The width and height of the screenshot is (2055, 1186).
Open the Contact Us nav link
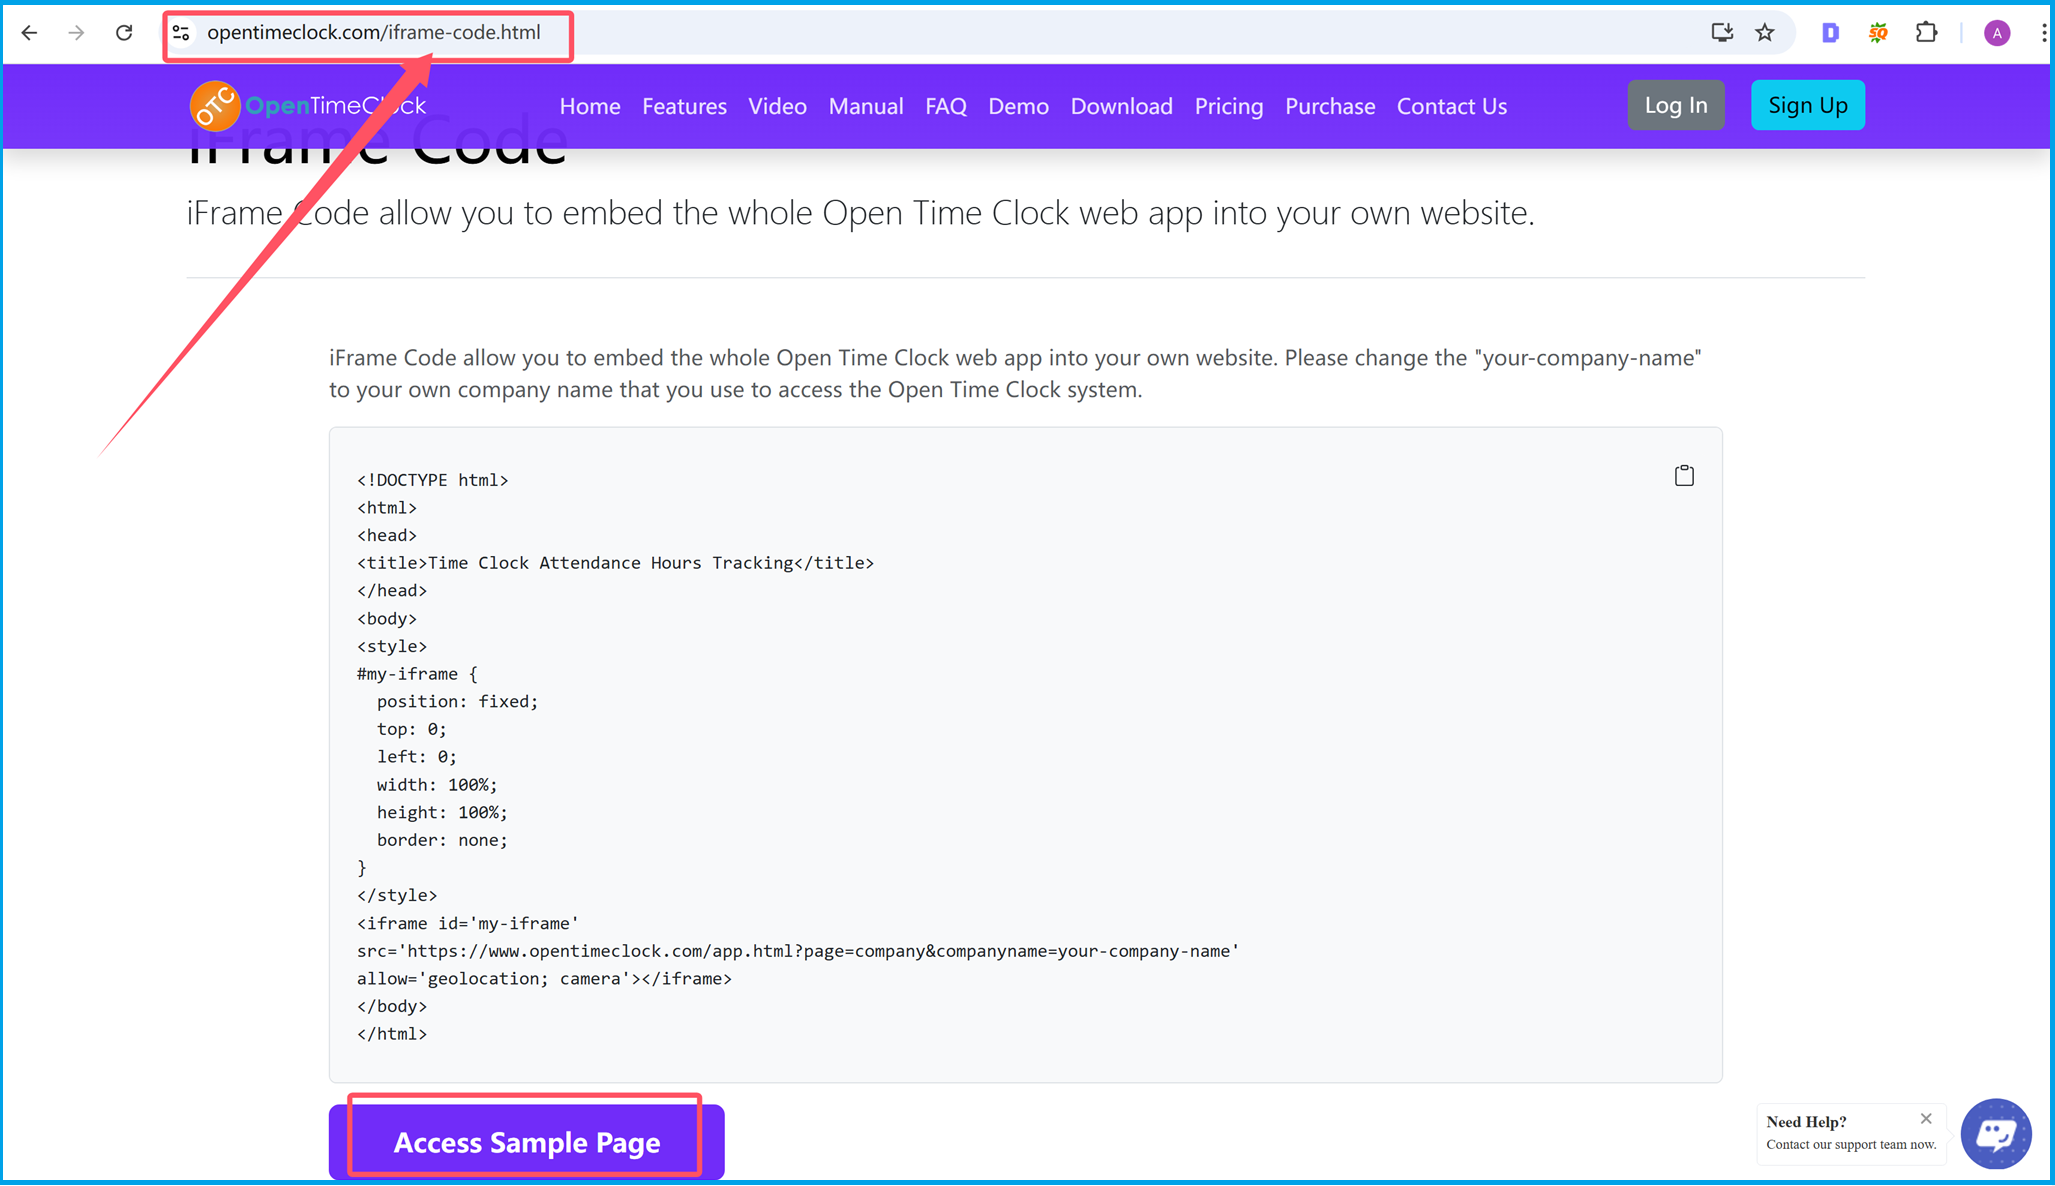1451,106
